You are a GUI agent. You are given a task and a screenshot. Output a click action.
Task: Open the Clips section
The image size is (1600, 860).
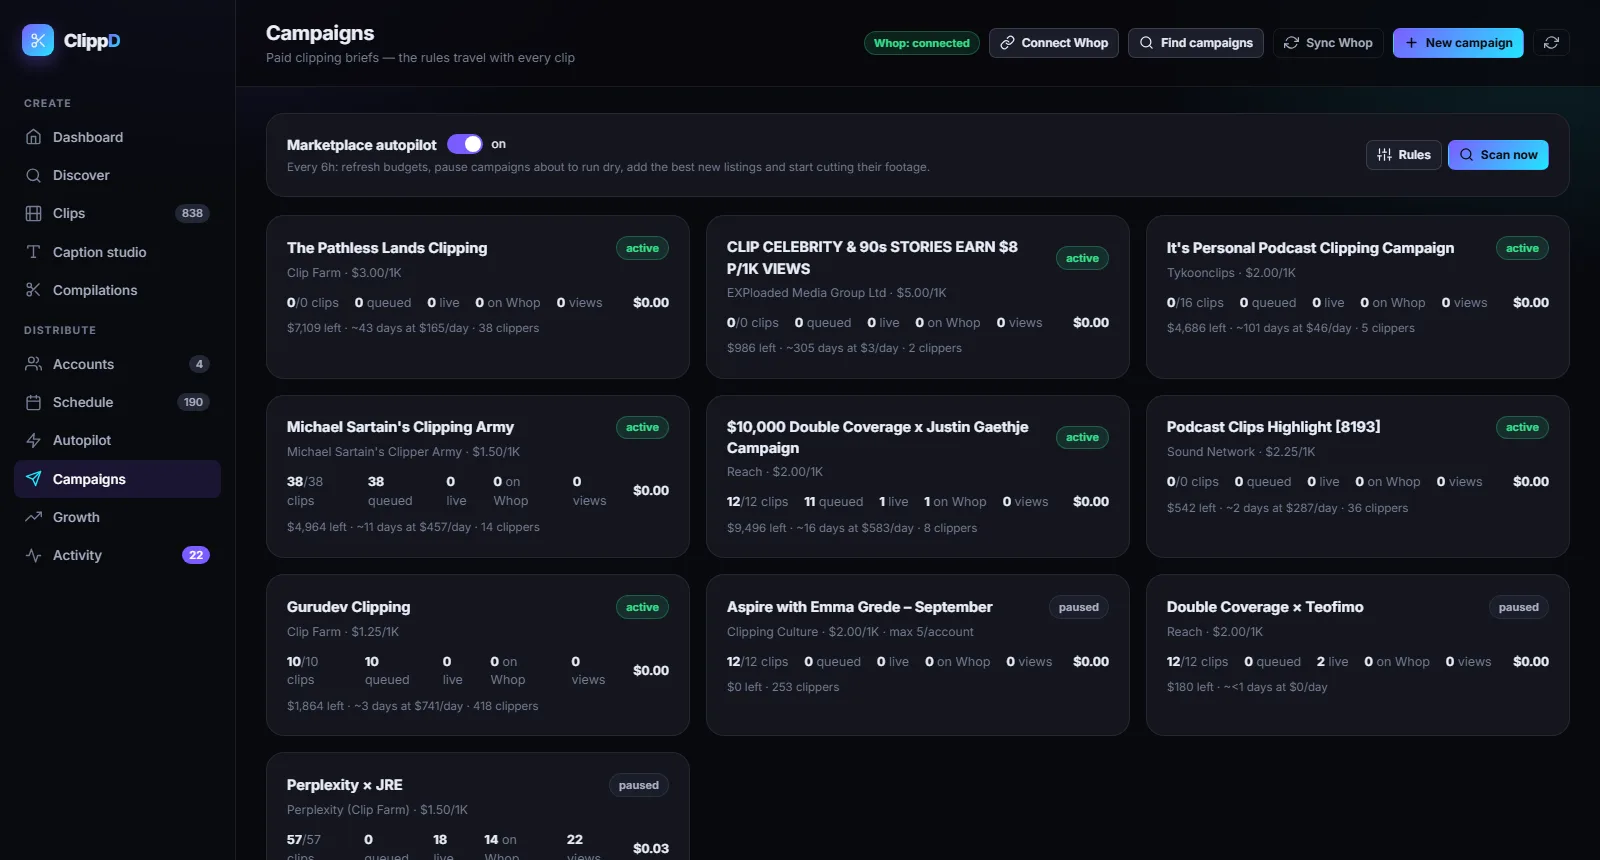(117, 213)
